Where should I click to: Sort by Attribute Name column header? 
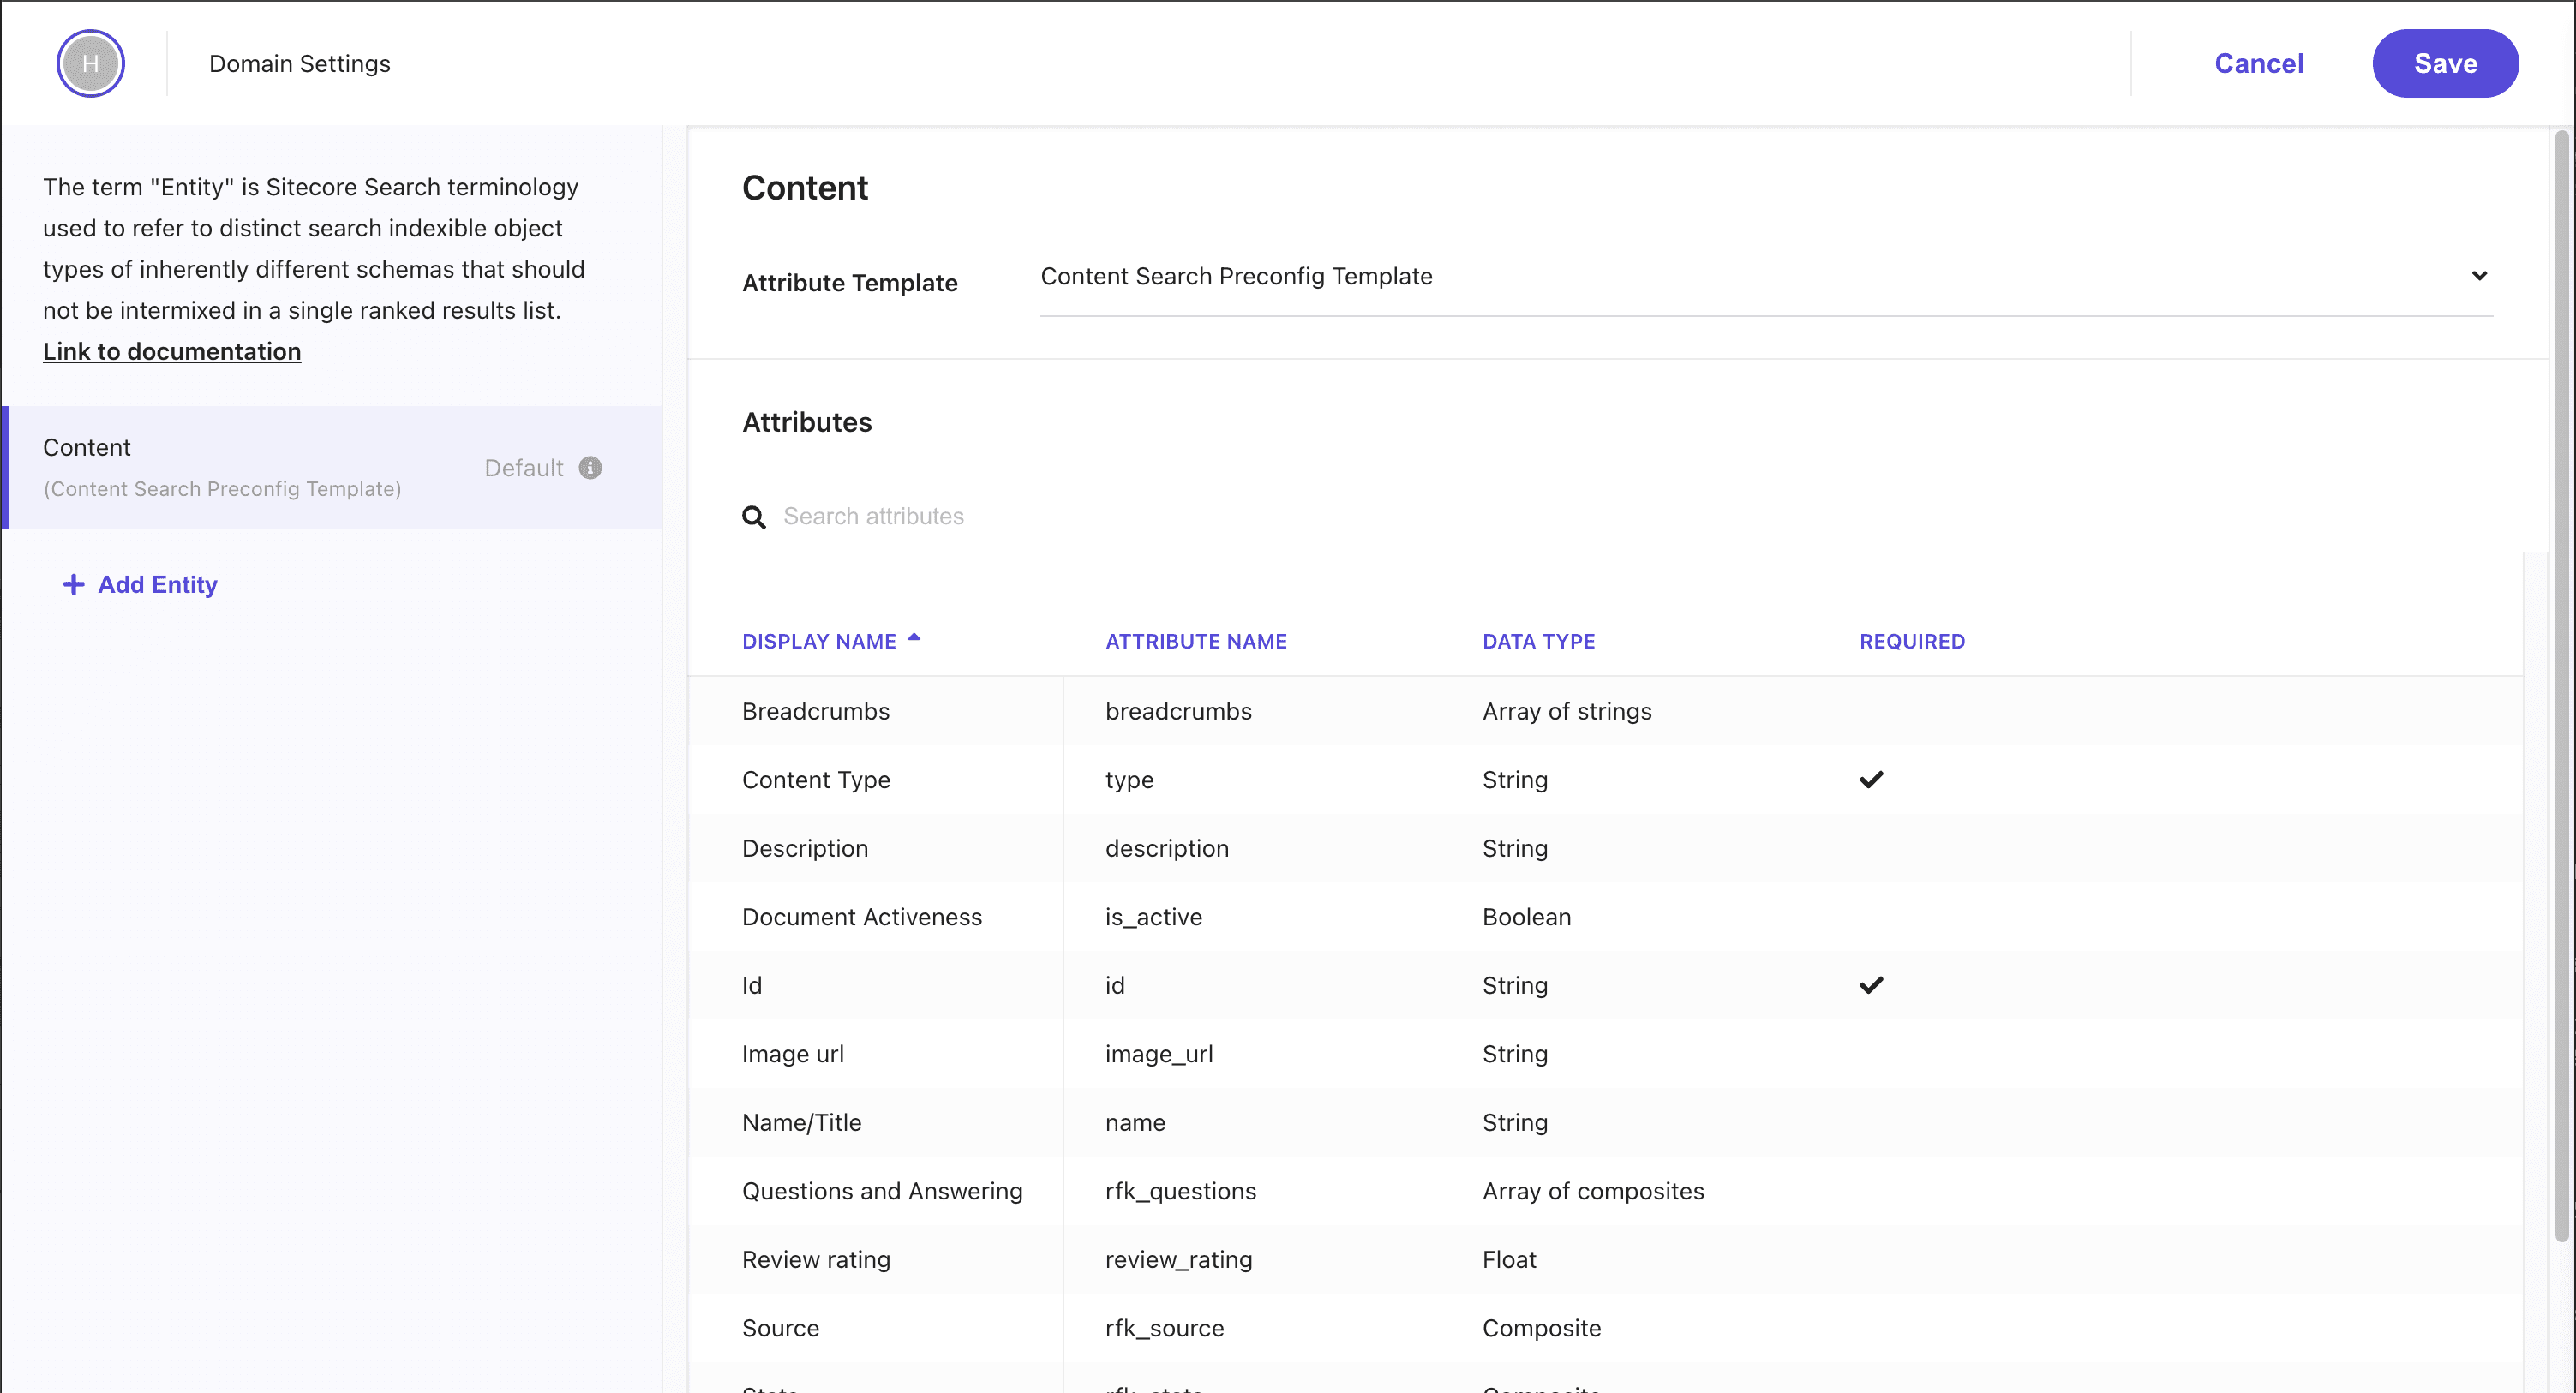click(1195, 641)
